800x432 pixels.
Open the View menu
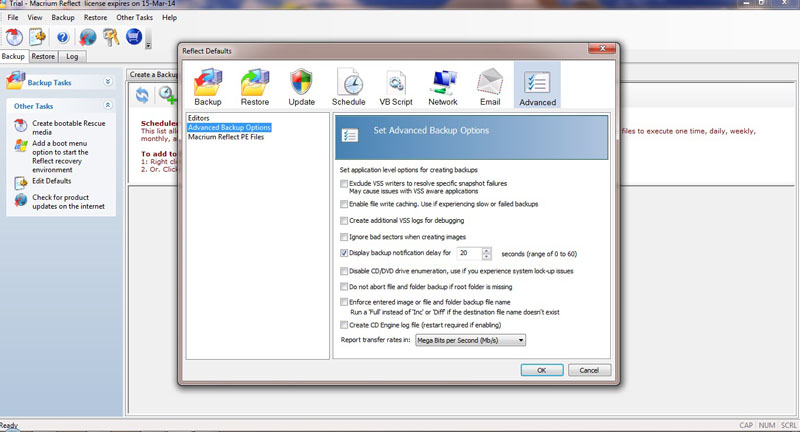[x=35, y=17]
